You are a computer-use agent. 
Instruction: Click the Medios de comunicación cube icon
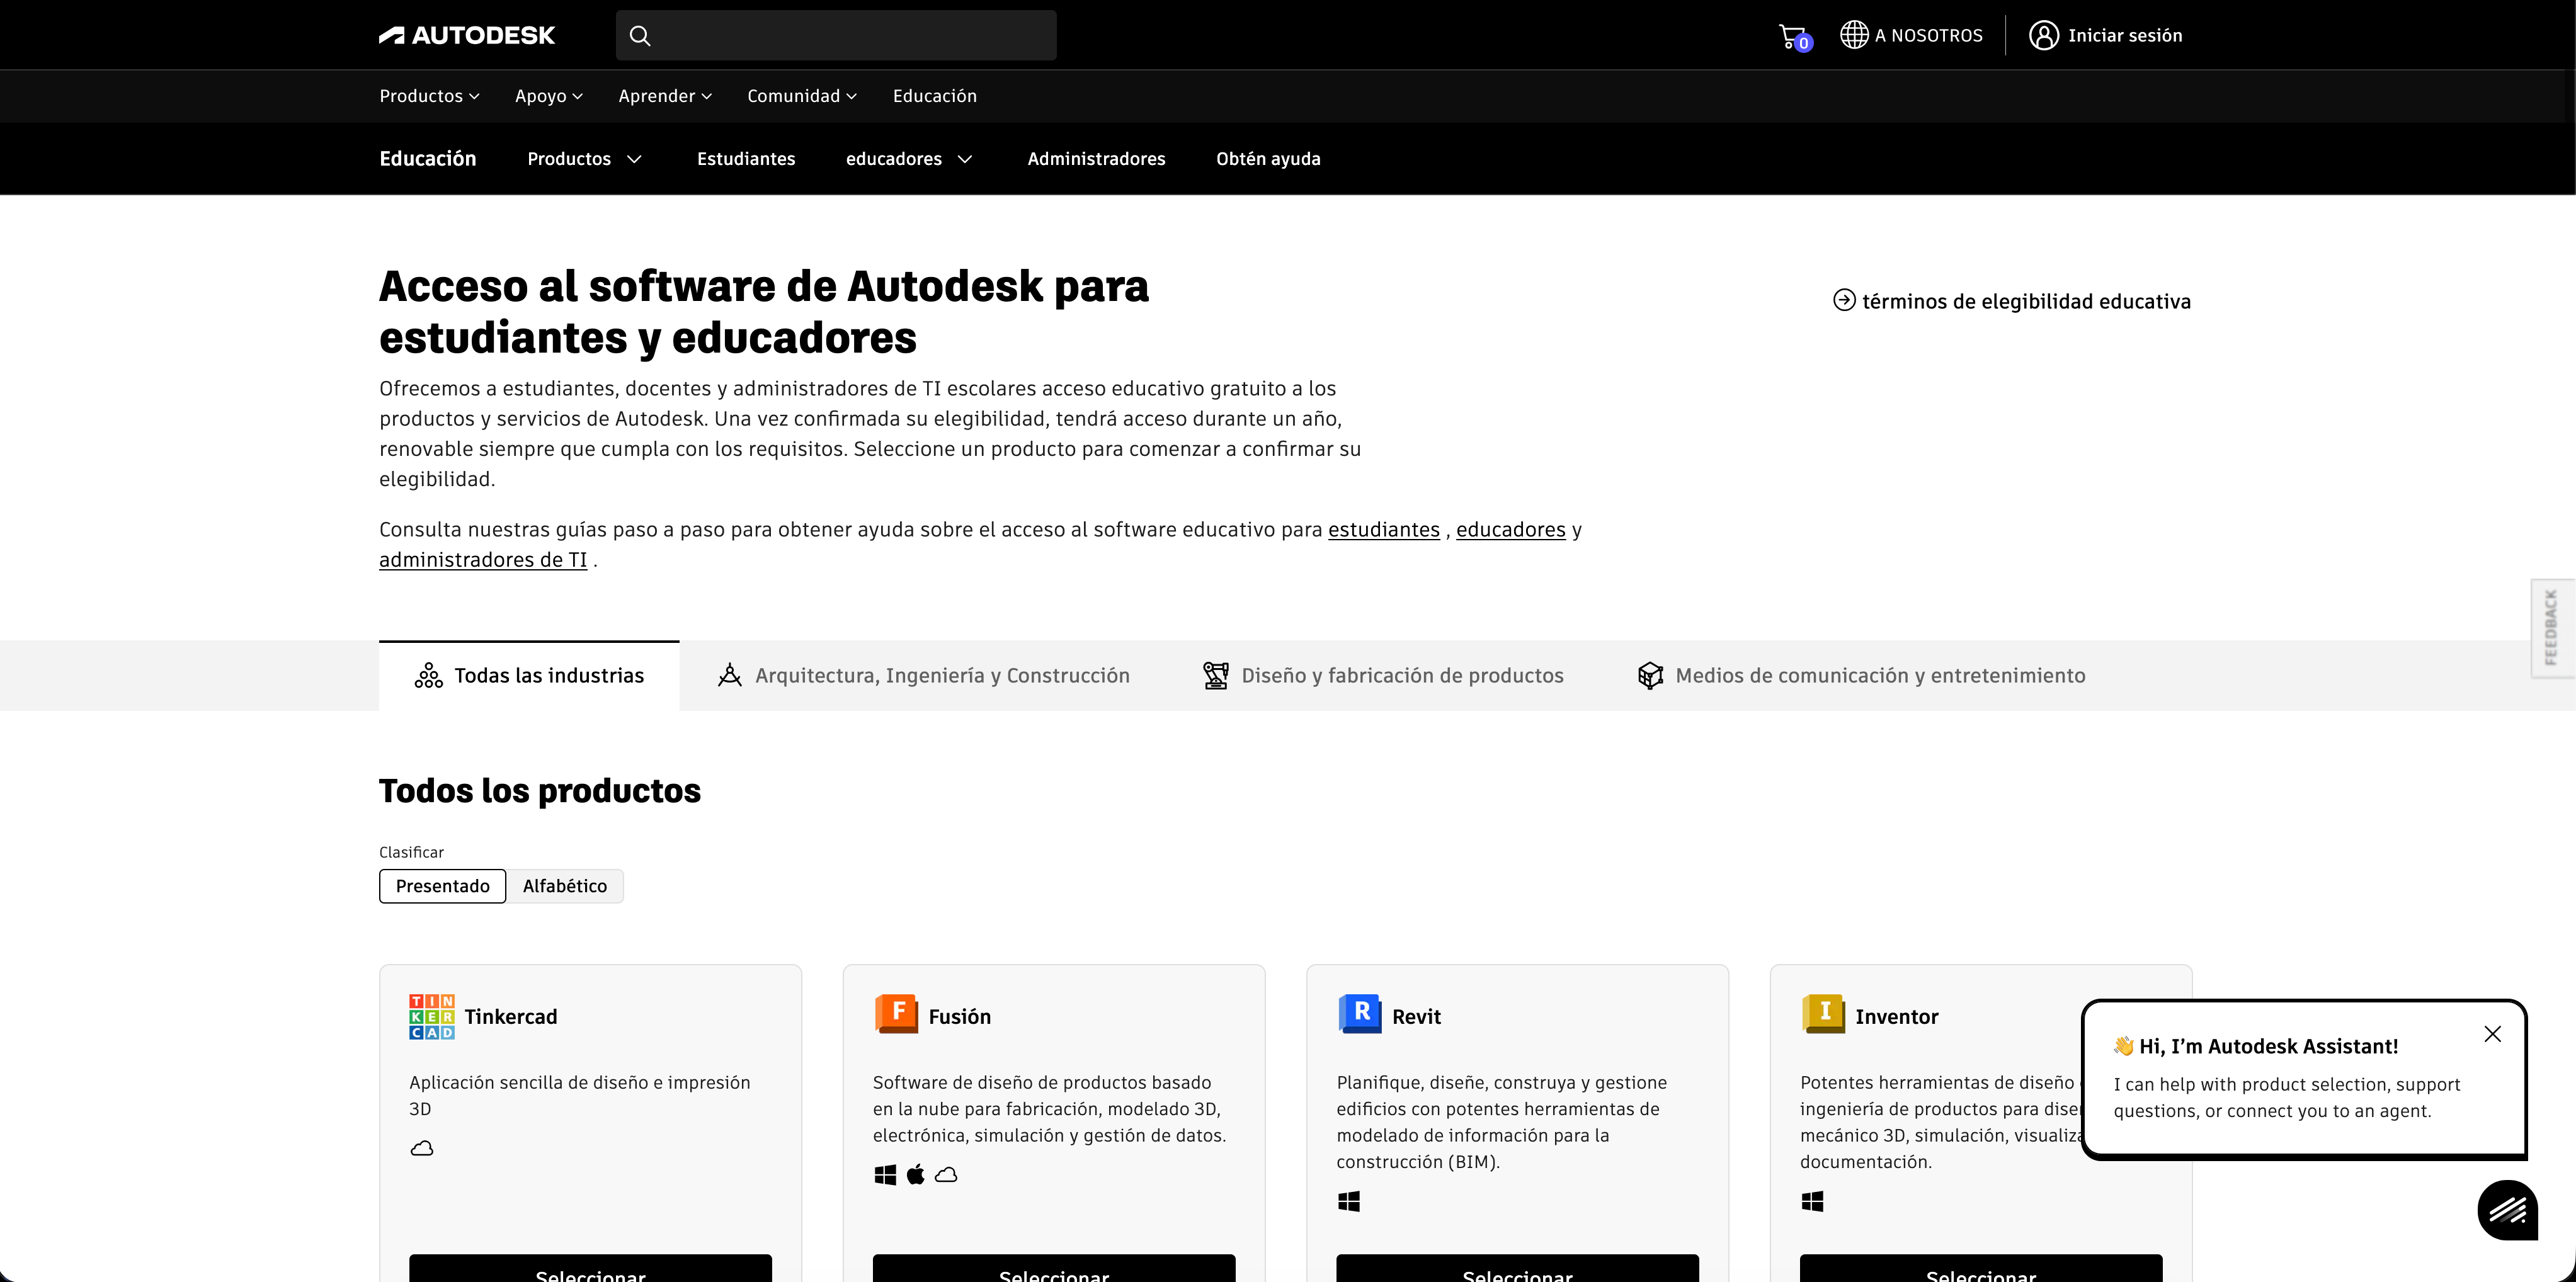1650,676
